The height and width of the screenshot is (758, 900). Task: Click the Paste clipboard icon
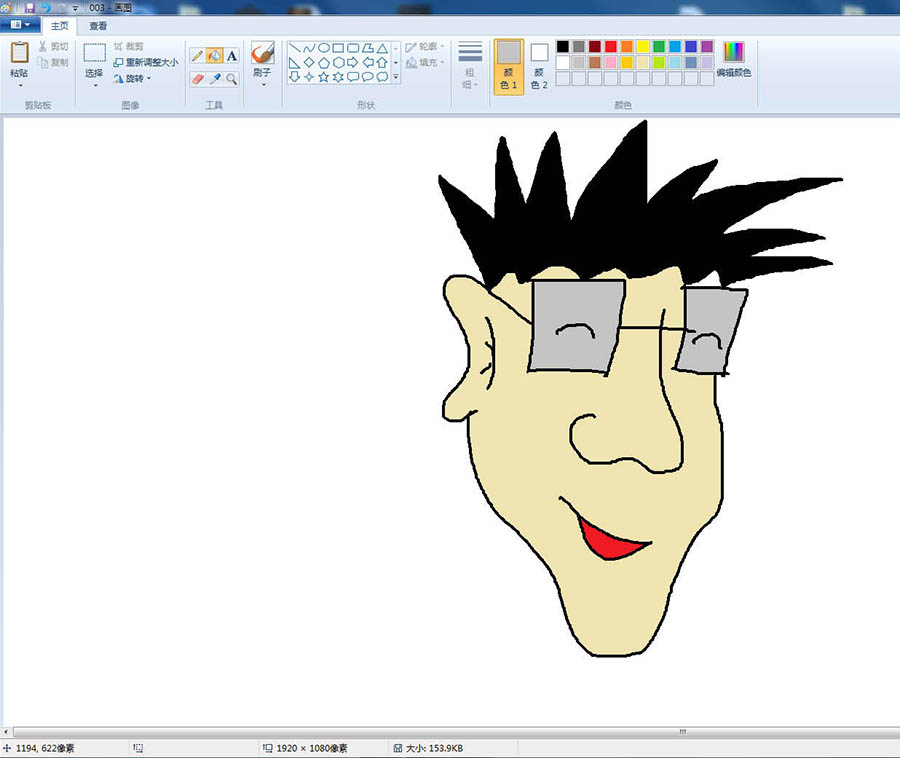click(20, 53)
